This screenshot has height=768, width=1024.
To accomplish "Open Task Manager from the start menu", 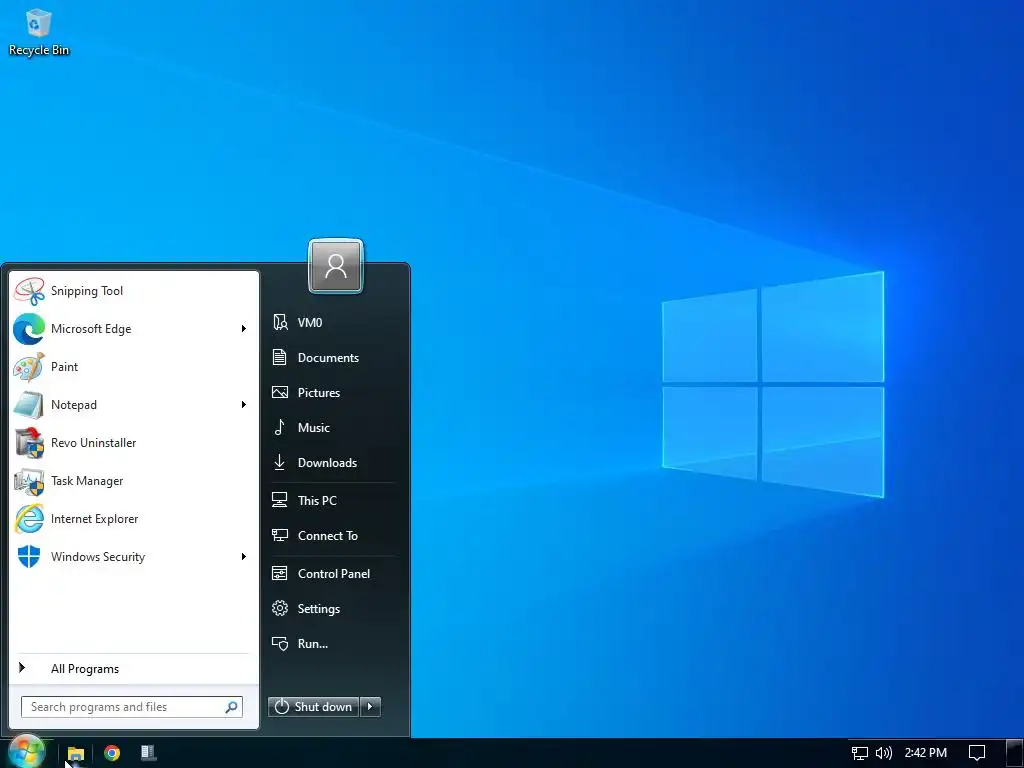I will pos(134,481).
